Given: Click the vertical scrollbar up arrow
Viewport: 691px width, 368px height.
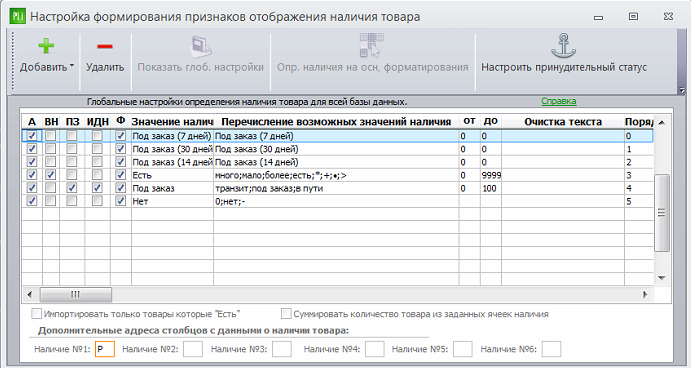Looking at the screenshot, I should click(661, 123).
